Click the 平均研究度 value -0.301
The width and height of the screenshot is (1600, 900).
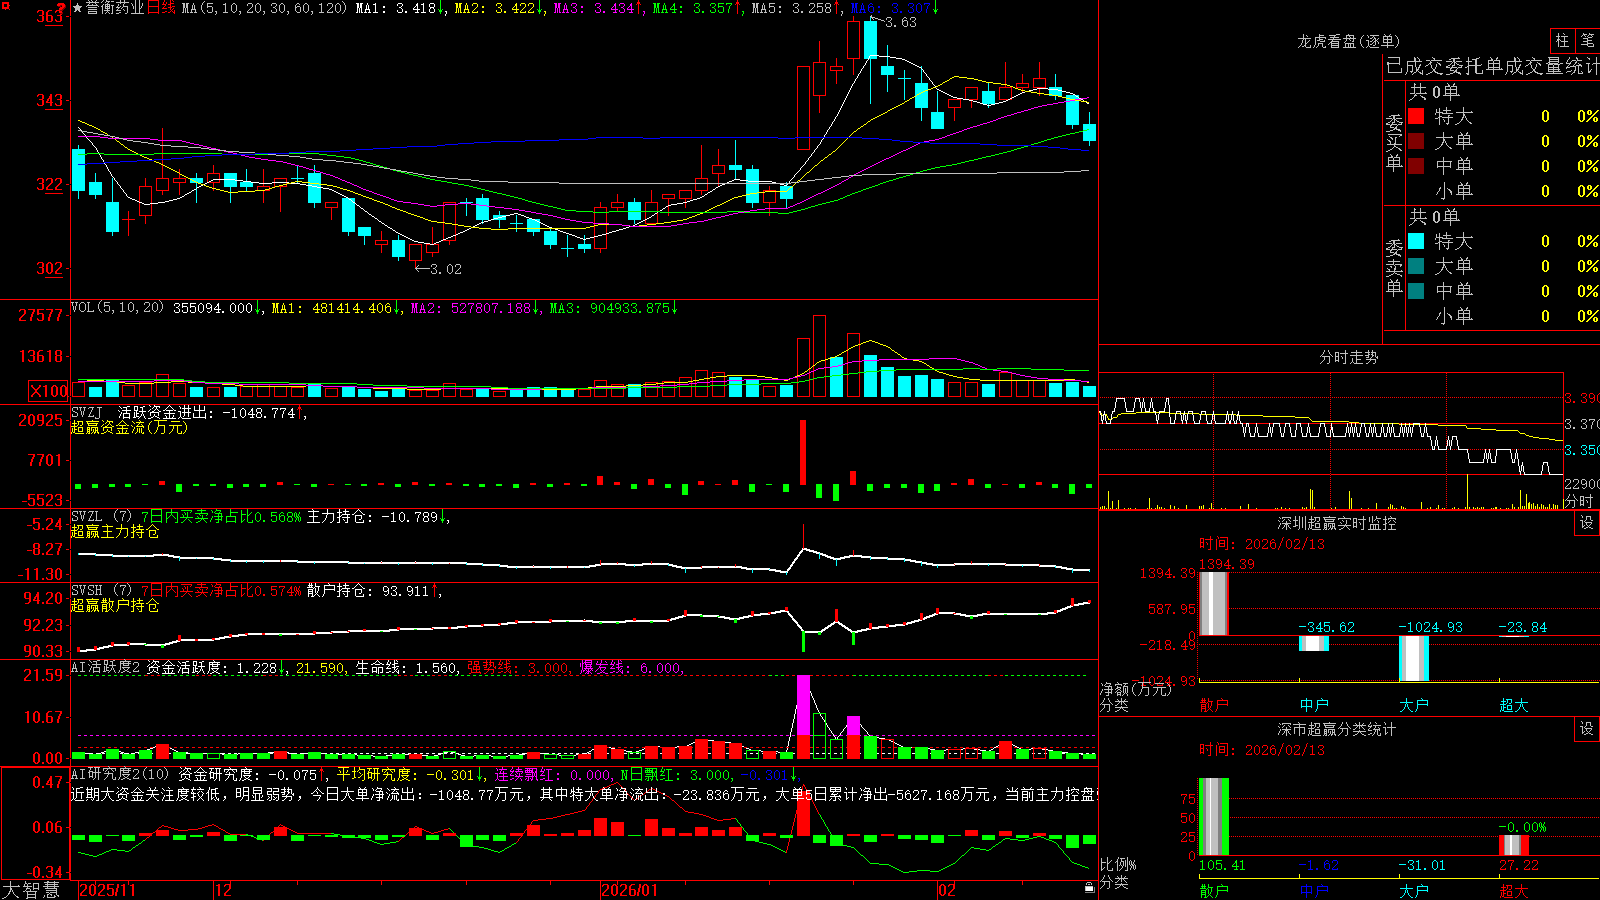click(450, 774)
